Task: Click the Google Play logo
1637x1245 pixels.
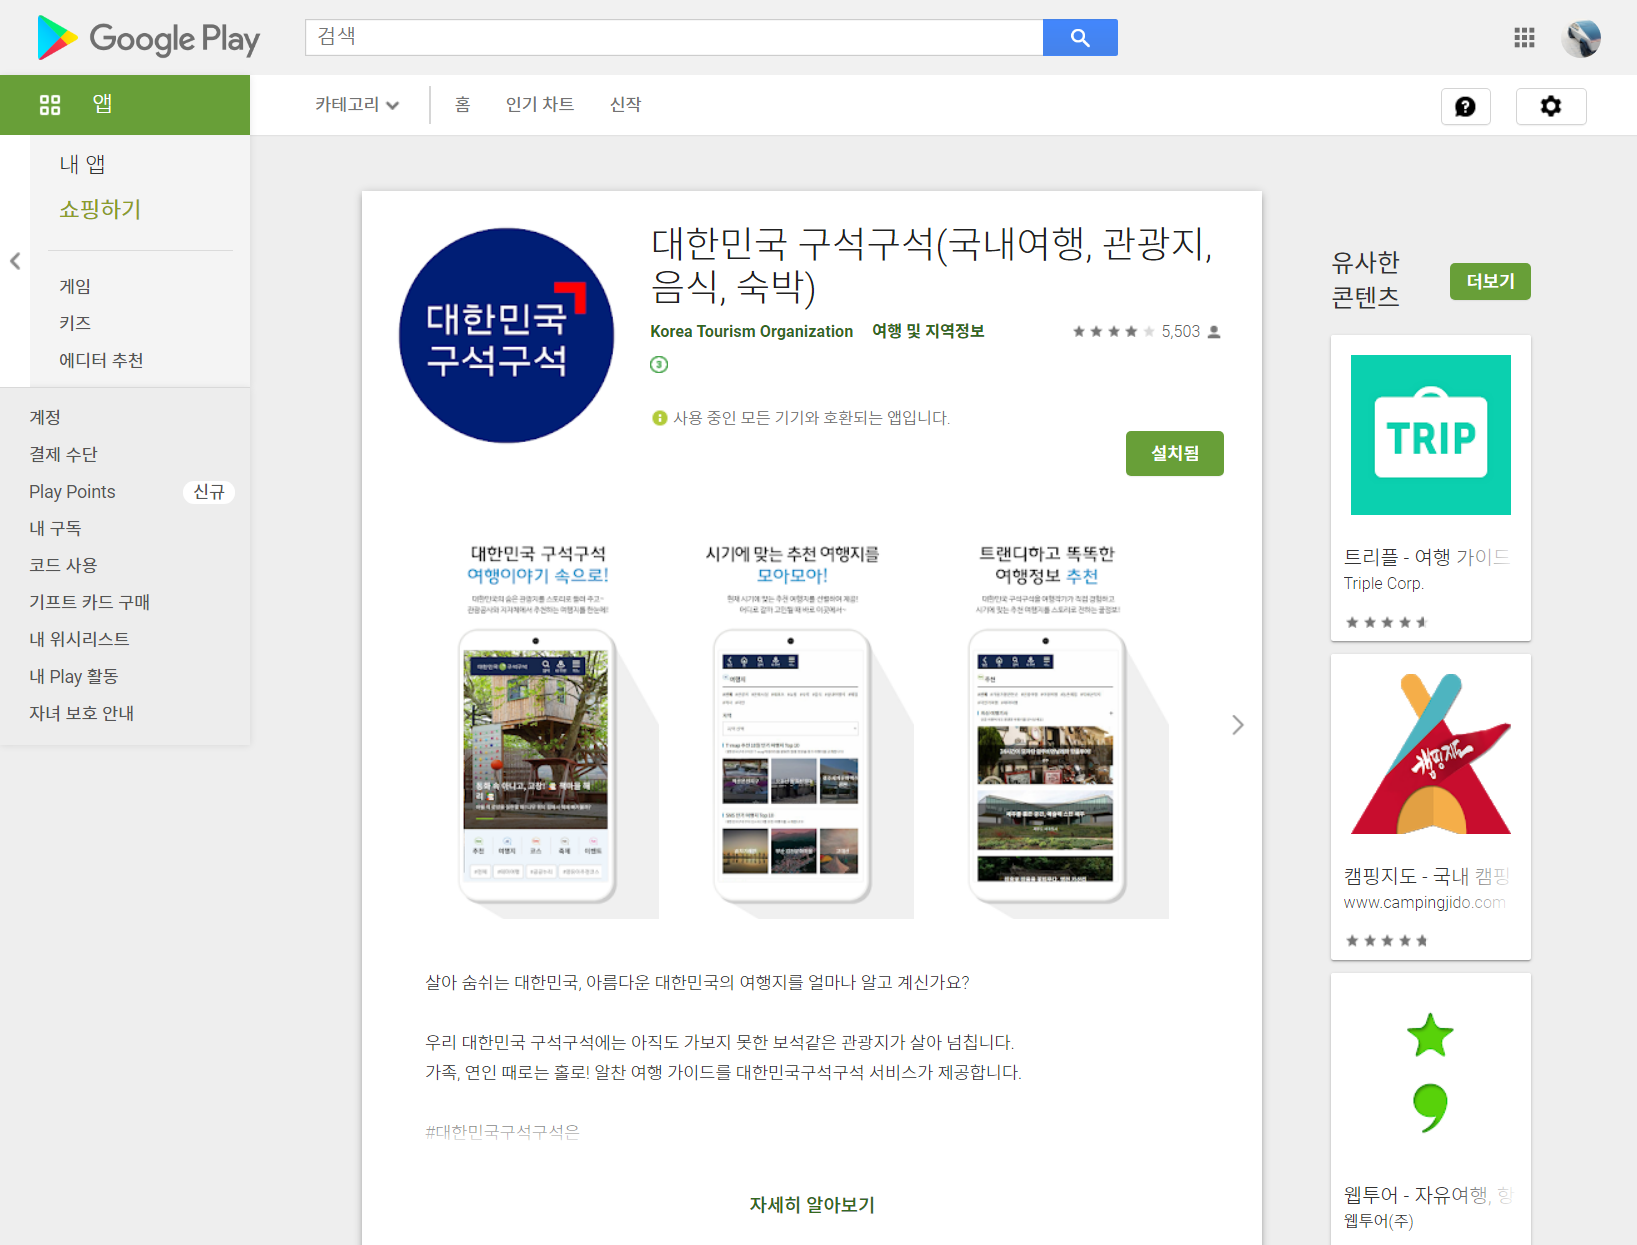Action: point(148,38)
